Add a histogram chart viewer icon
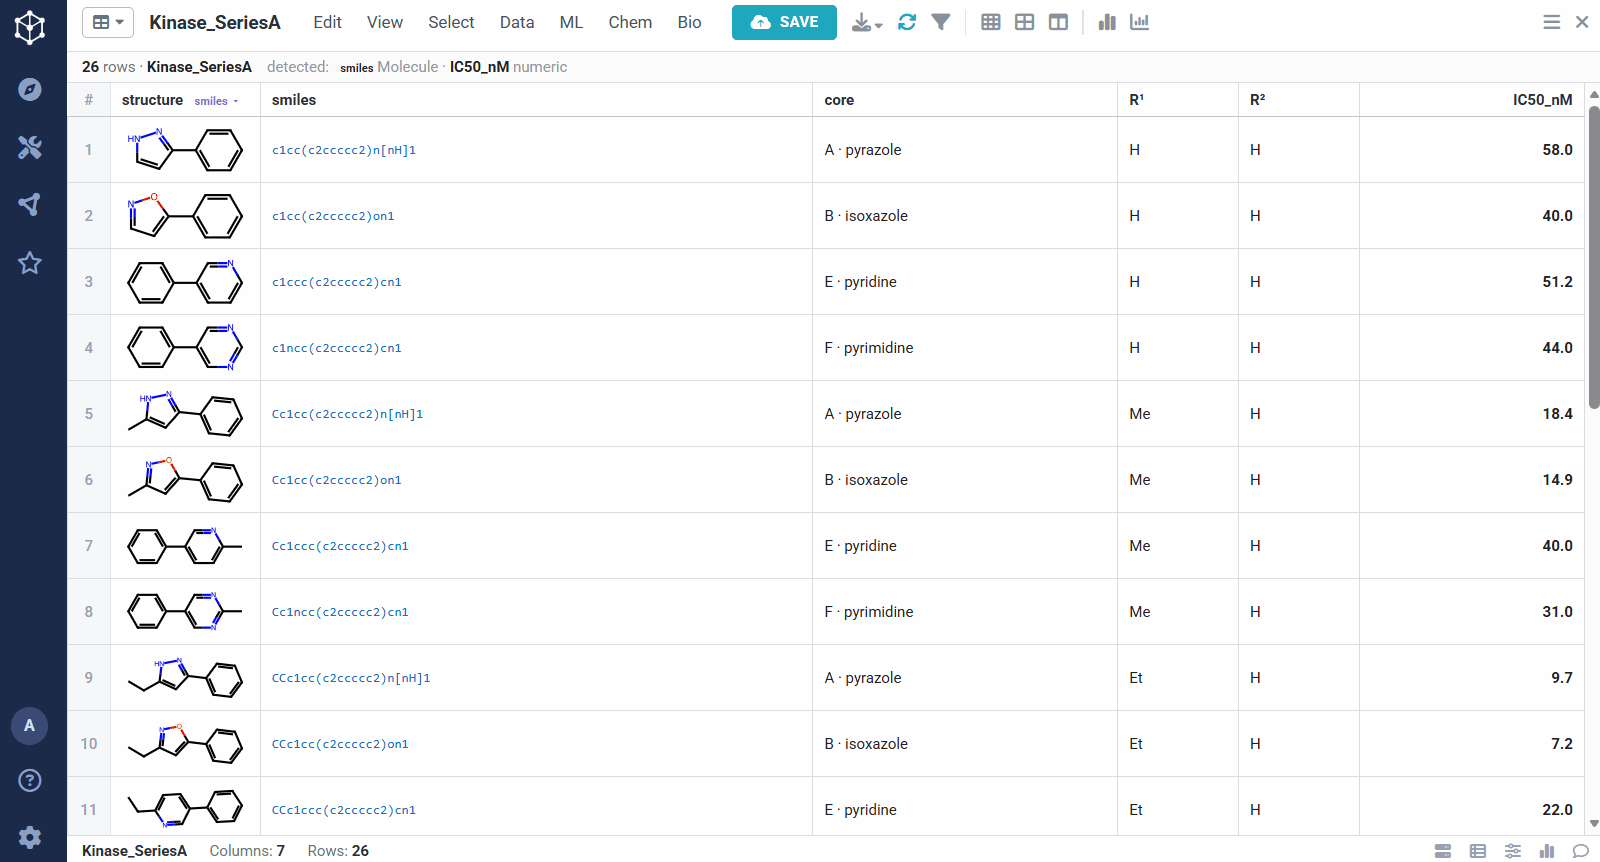 pyautogui.click(x=1140, y=22)
